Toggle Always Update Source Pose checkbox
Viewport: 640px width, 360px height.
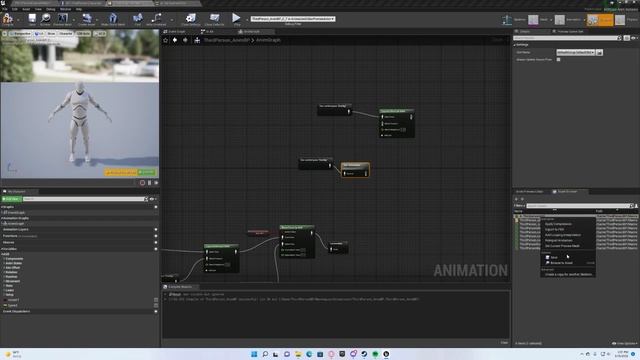[x=558, y=60]
